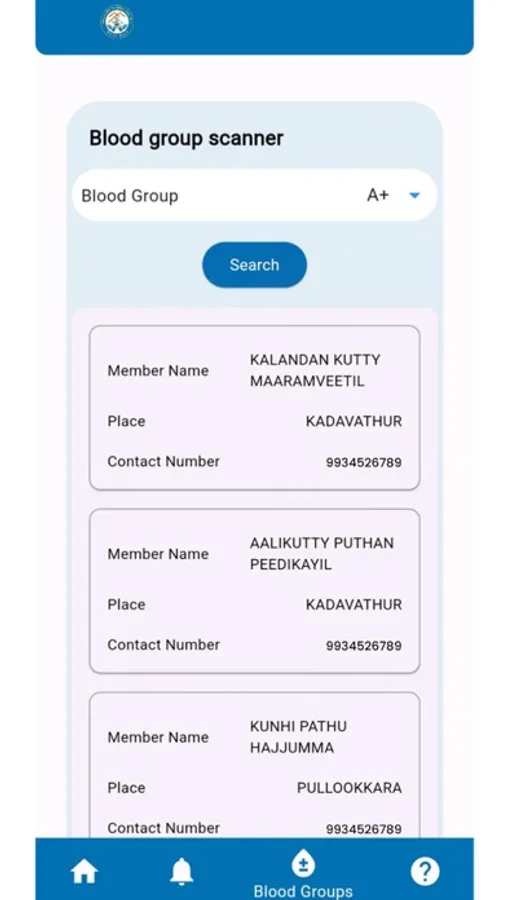The height and width of the screenshot is (900, 507).
Task: Select KADAVATHUR place in second card
Action: pos(354,604)
